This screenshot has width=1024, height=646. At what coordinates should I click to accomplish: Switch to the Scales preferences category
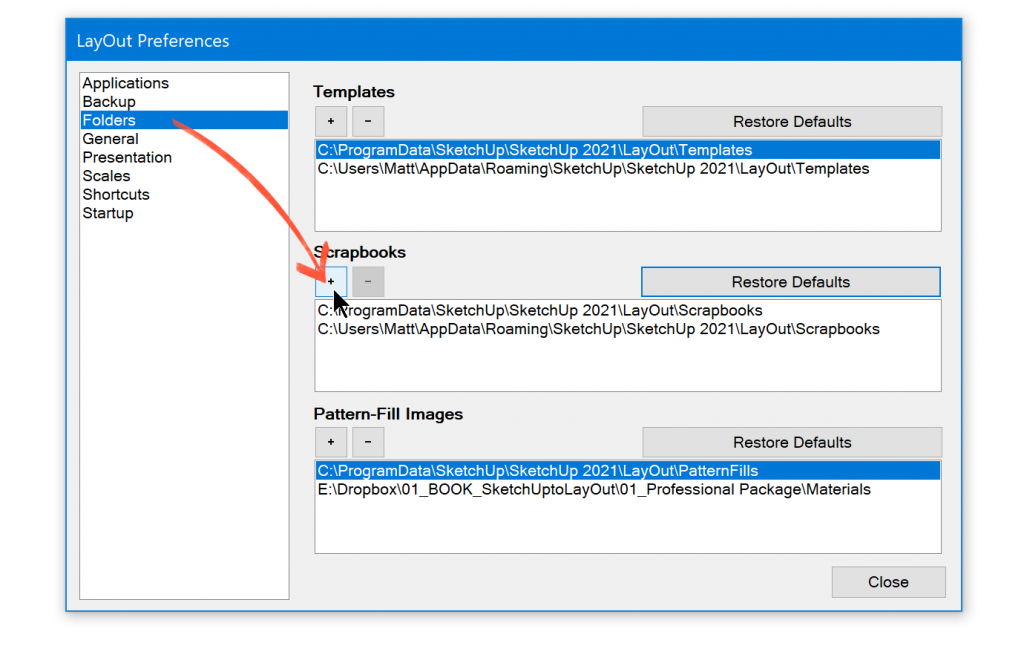(106, 176)
